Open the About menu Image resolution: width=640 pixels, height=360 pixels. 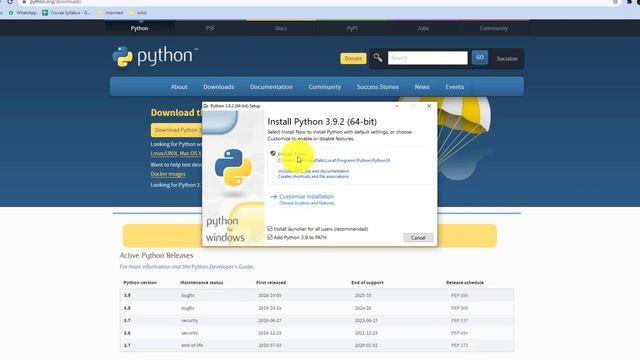[179, 87]
